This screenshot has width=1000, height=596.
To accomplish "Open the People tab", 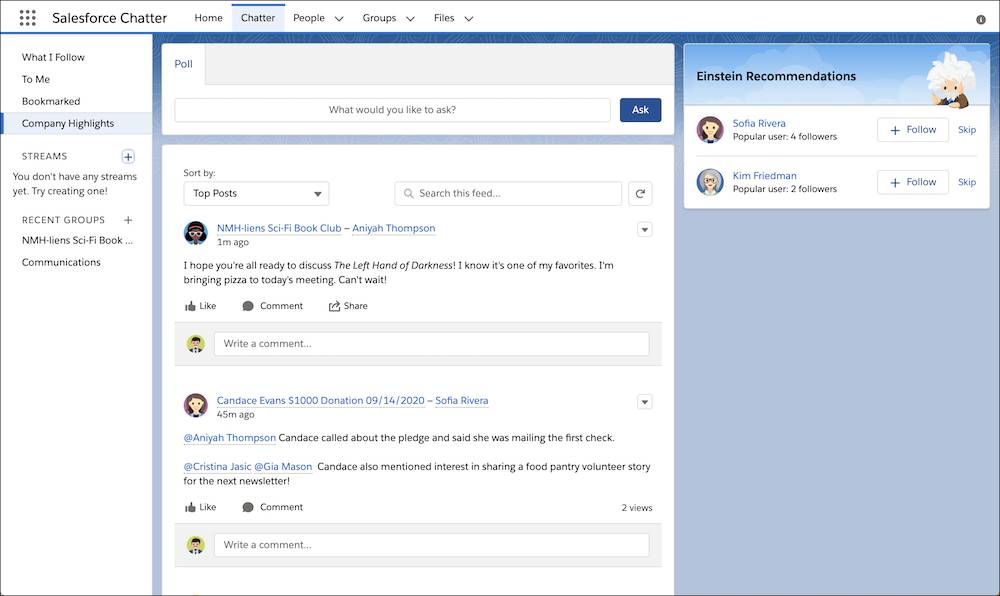I will [x=309, y=18].
